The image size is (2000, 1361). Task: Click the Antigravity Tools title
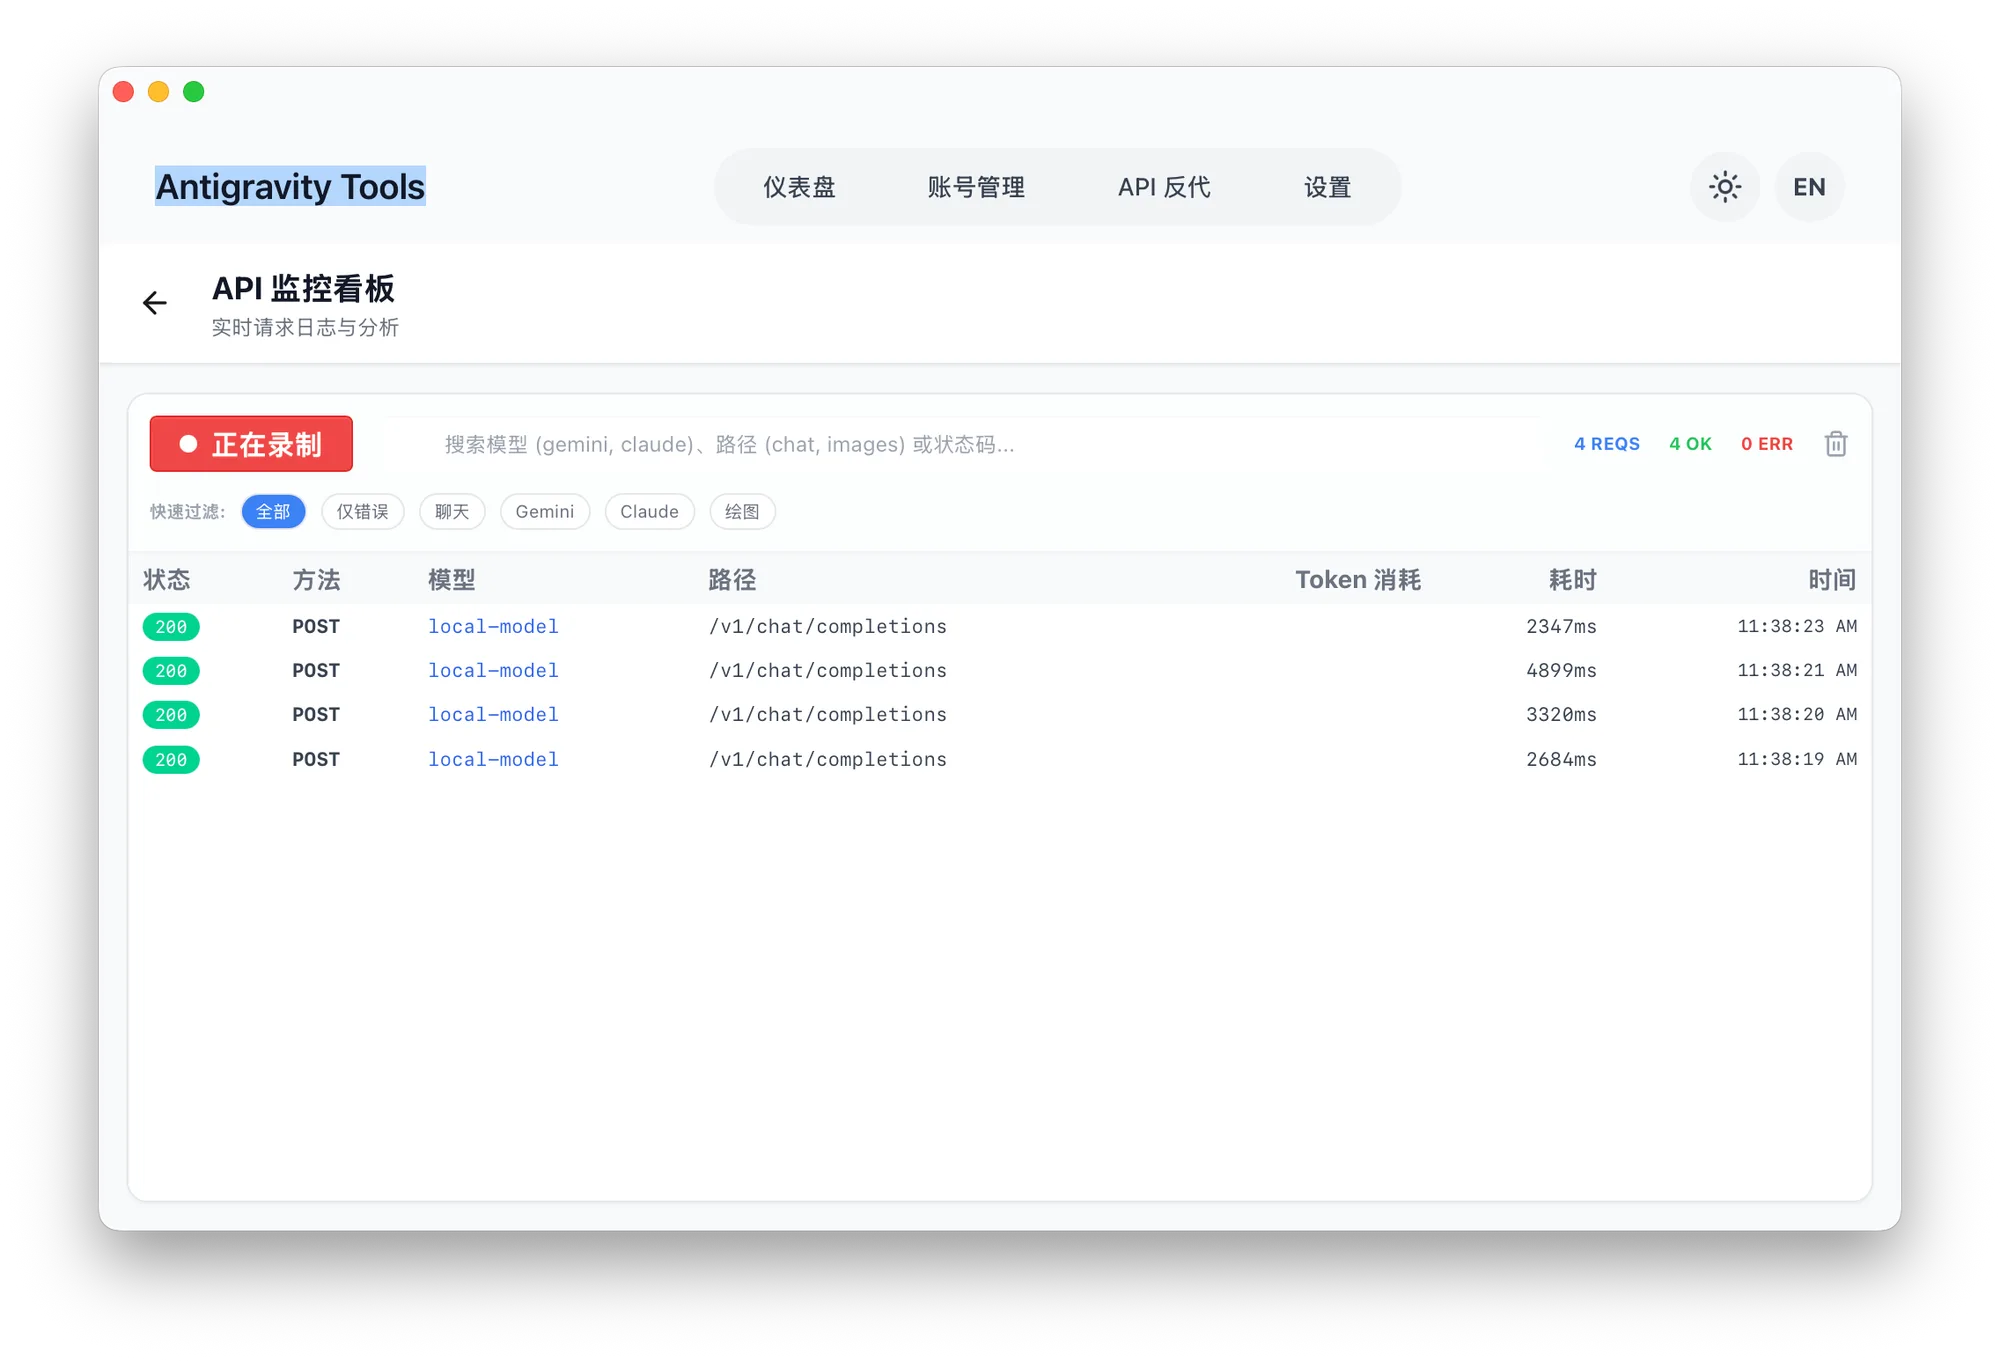point(290,187)
